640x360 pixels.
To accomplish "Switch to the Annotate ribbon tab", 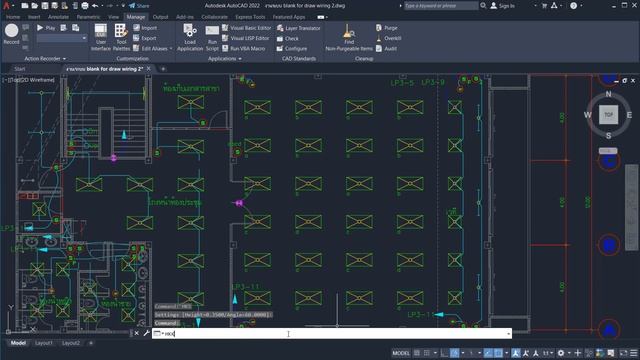I will click(x=58, y=17).
